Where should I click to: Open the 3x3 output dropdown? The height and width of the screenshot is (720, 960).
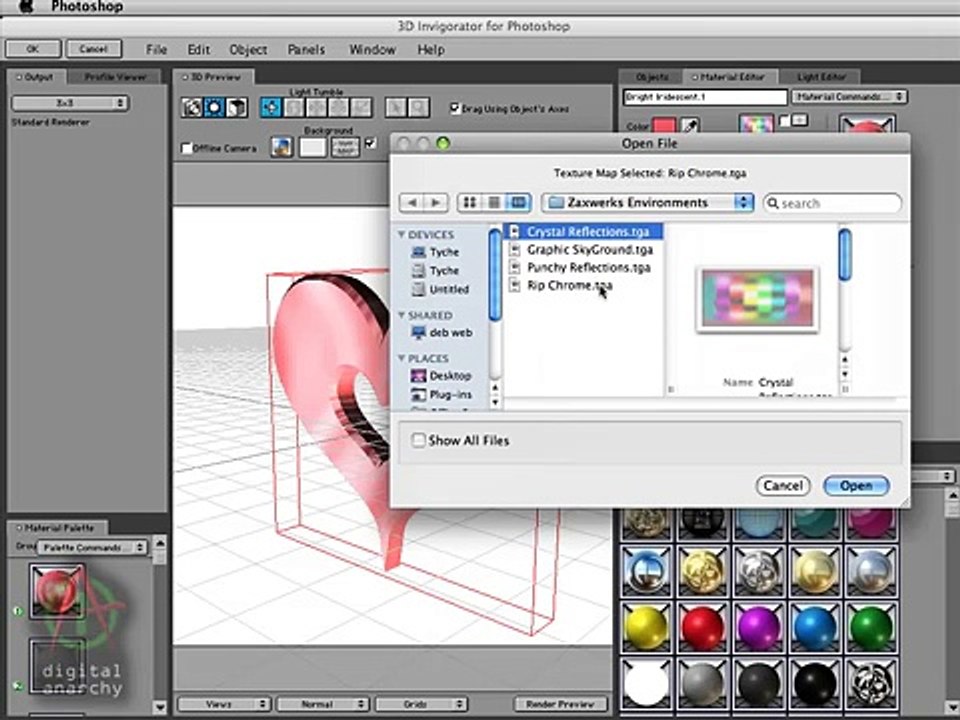[70, 103]
